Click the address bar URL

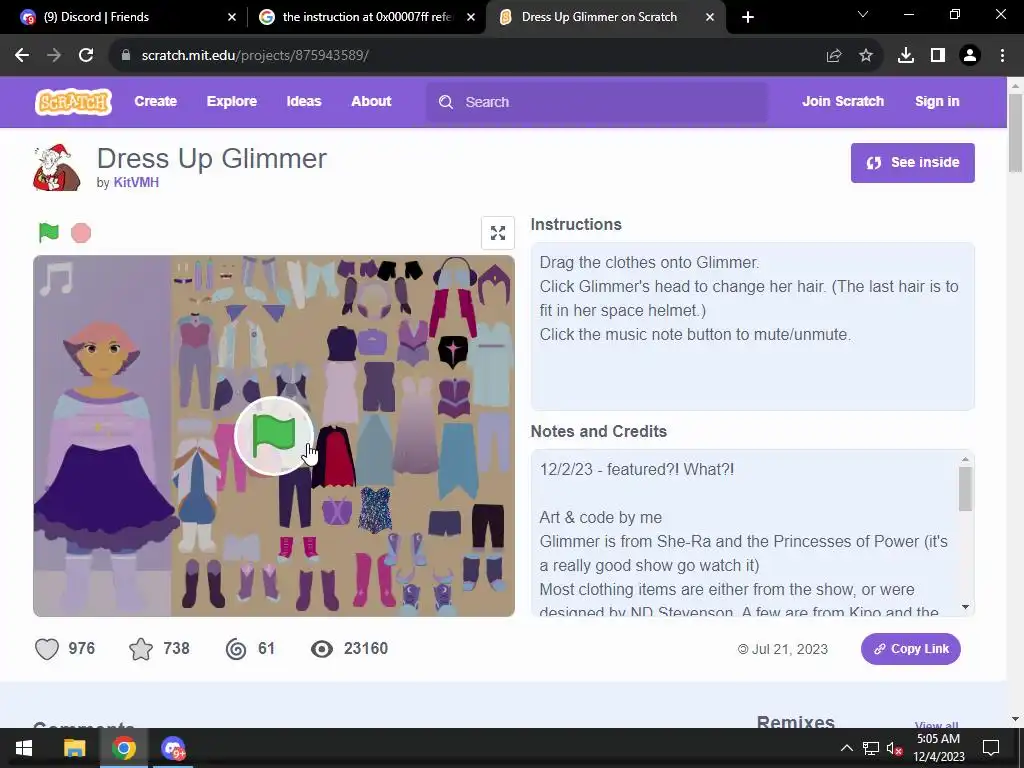pos(255,56)
